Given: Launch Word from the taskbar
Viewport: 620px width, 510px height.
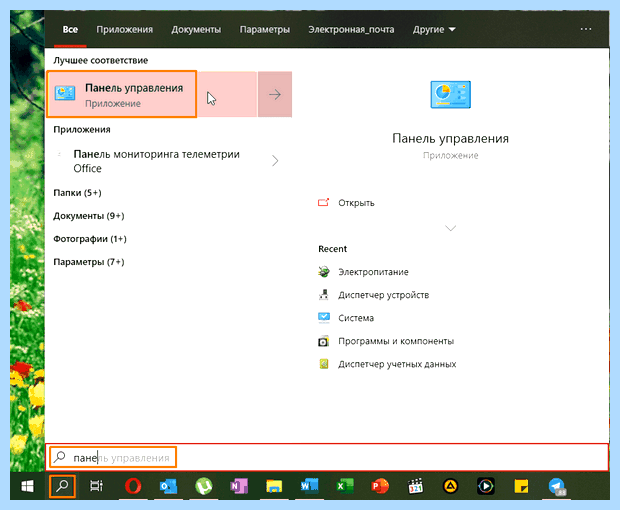Looking at the screenshot, I should [310, 486].
